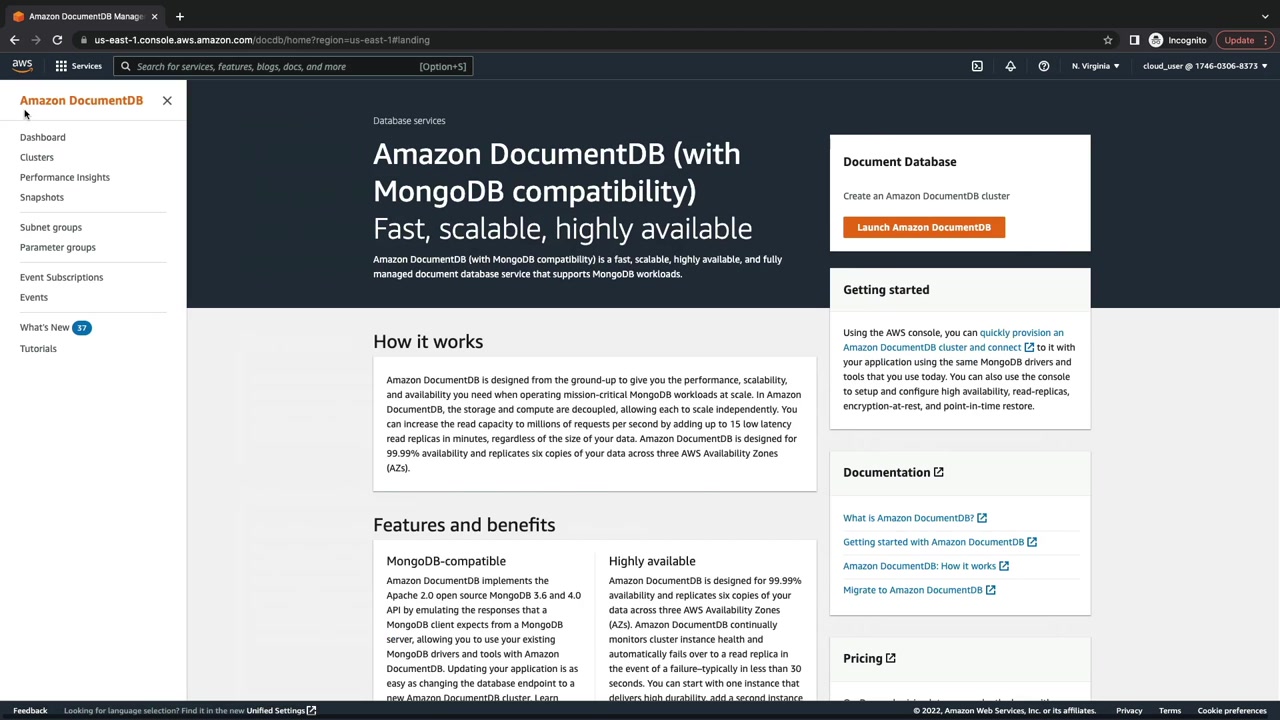This screenshot has height=720, width=1280.
Task: Open Parameter groups in the sidebar
Action: (x=58, y=247)
